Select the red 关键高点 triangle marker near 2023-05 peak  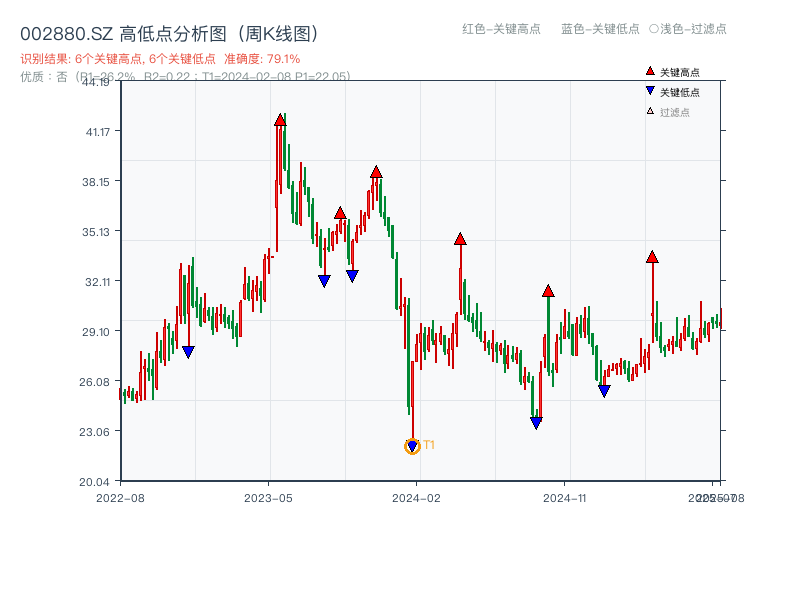(281, 120)
